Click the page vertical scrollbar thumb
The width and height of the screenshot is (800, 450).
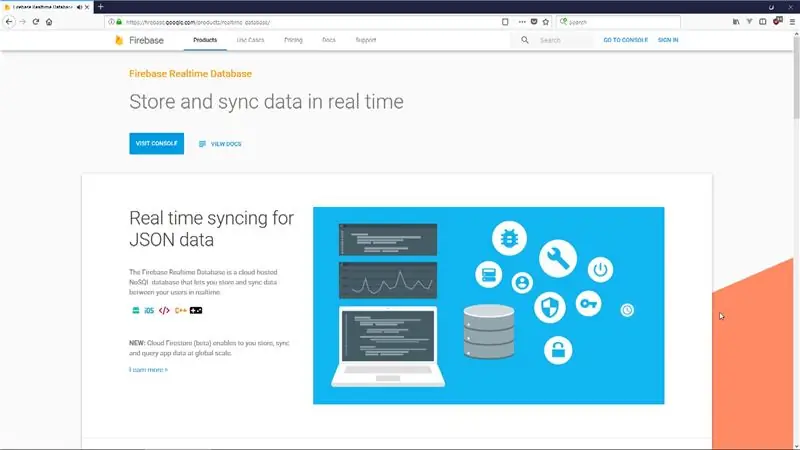point(796,77)
